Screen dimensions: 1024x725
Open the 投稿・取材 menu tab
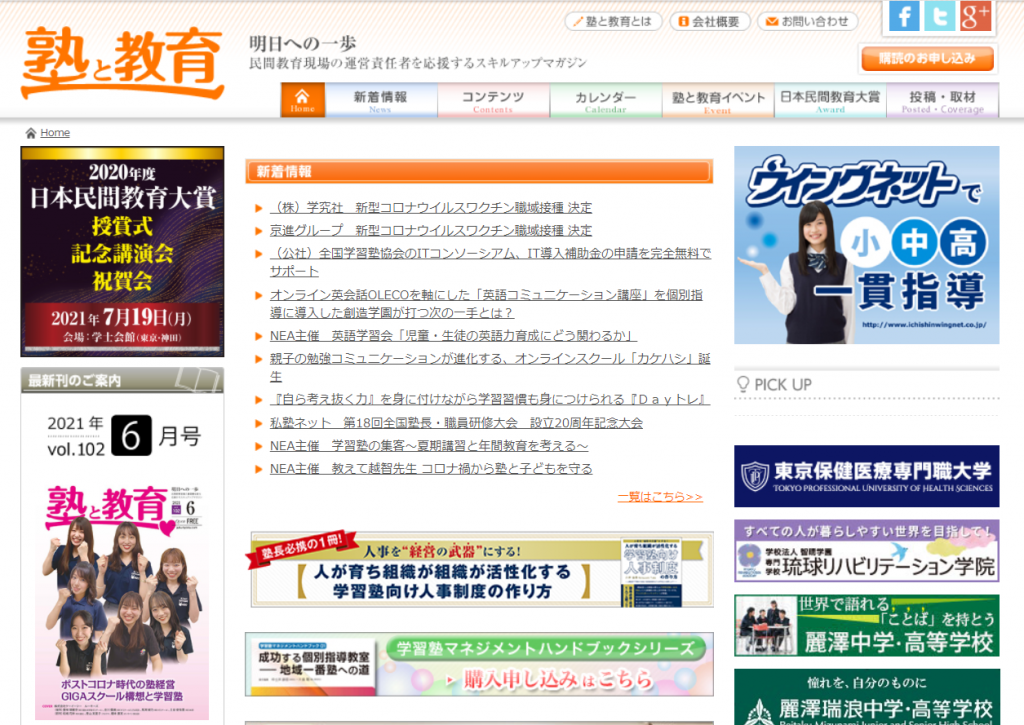point(942,100)
